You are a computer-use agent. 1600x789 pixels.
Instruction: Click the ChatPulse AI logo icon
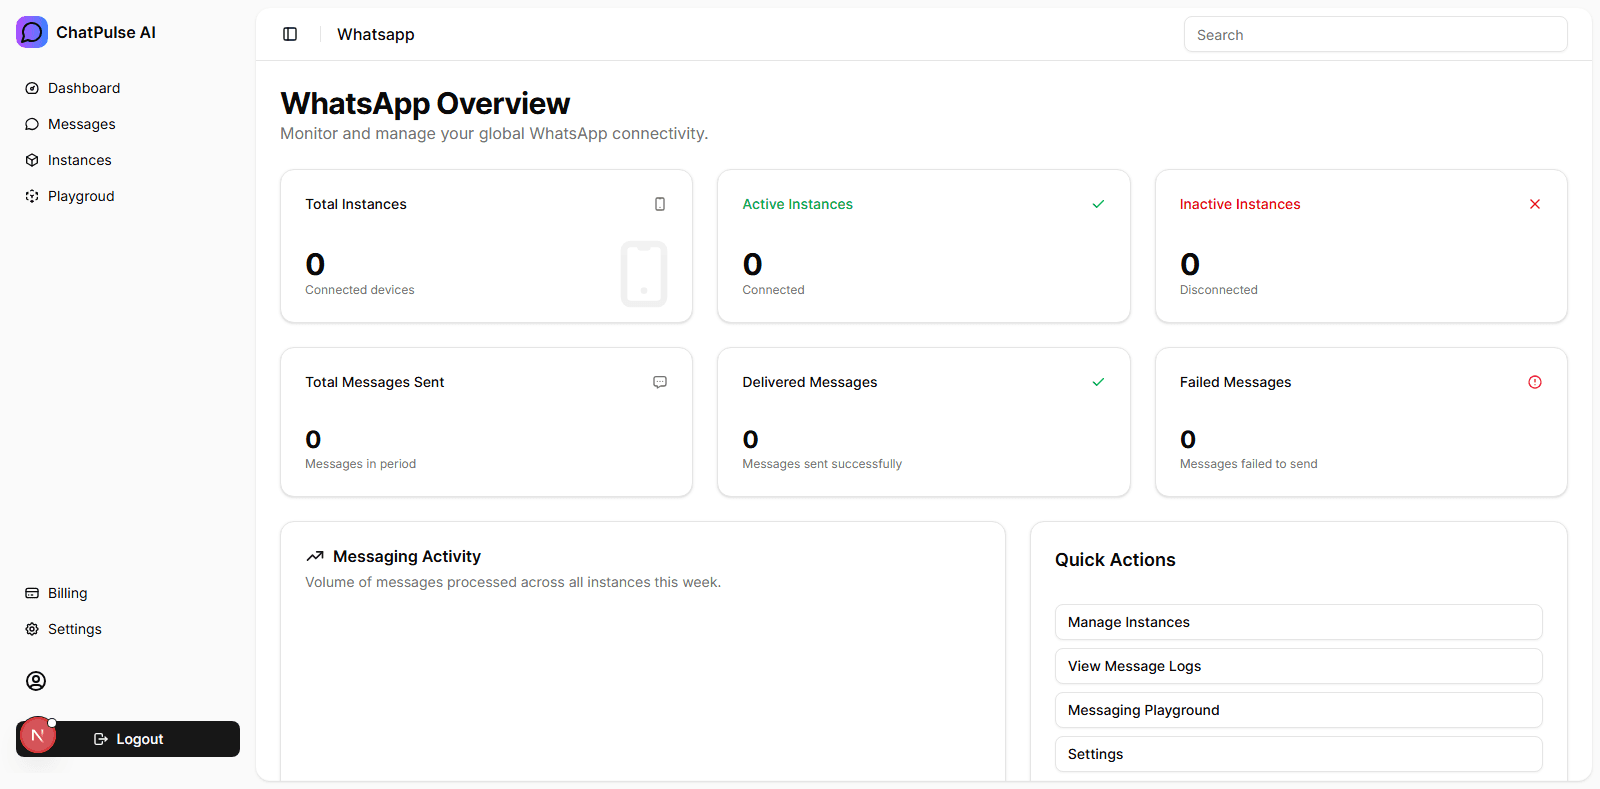click(32, 32)
